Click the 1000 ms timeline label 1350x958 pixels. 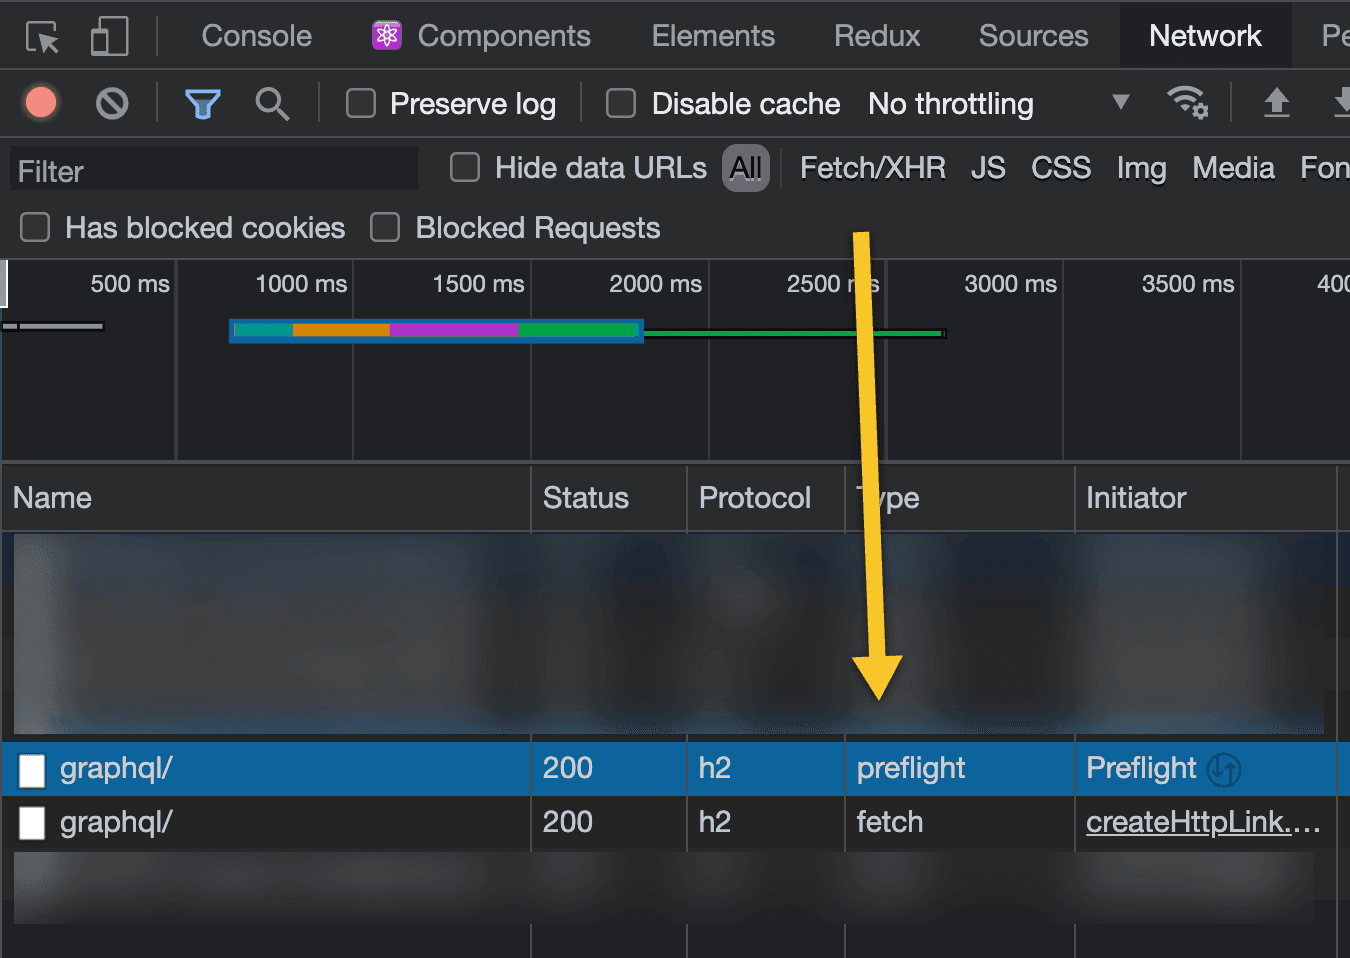click(x=301, y=284)
